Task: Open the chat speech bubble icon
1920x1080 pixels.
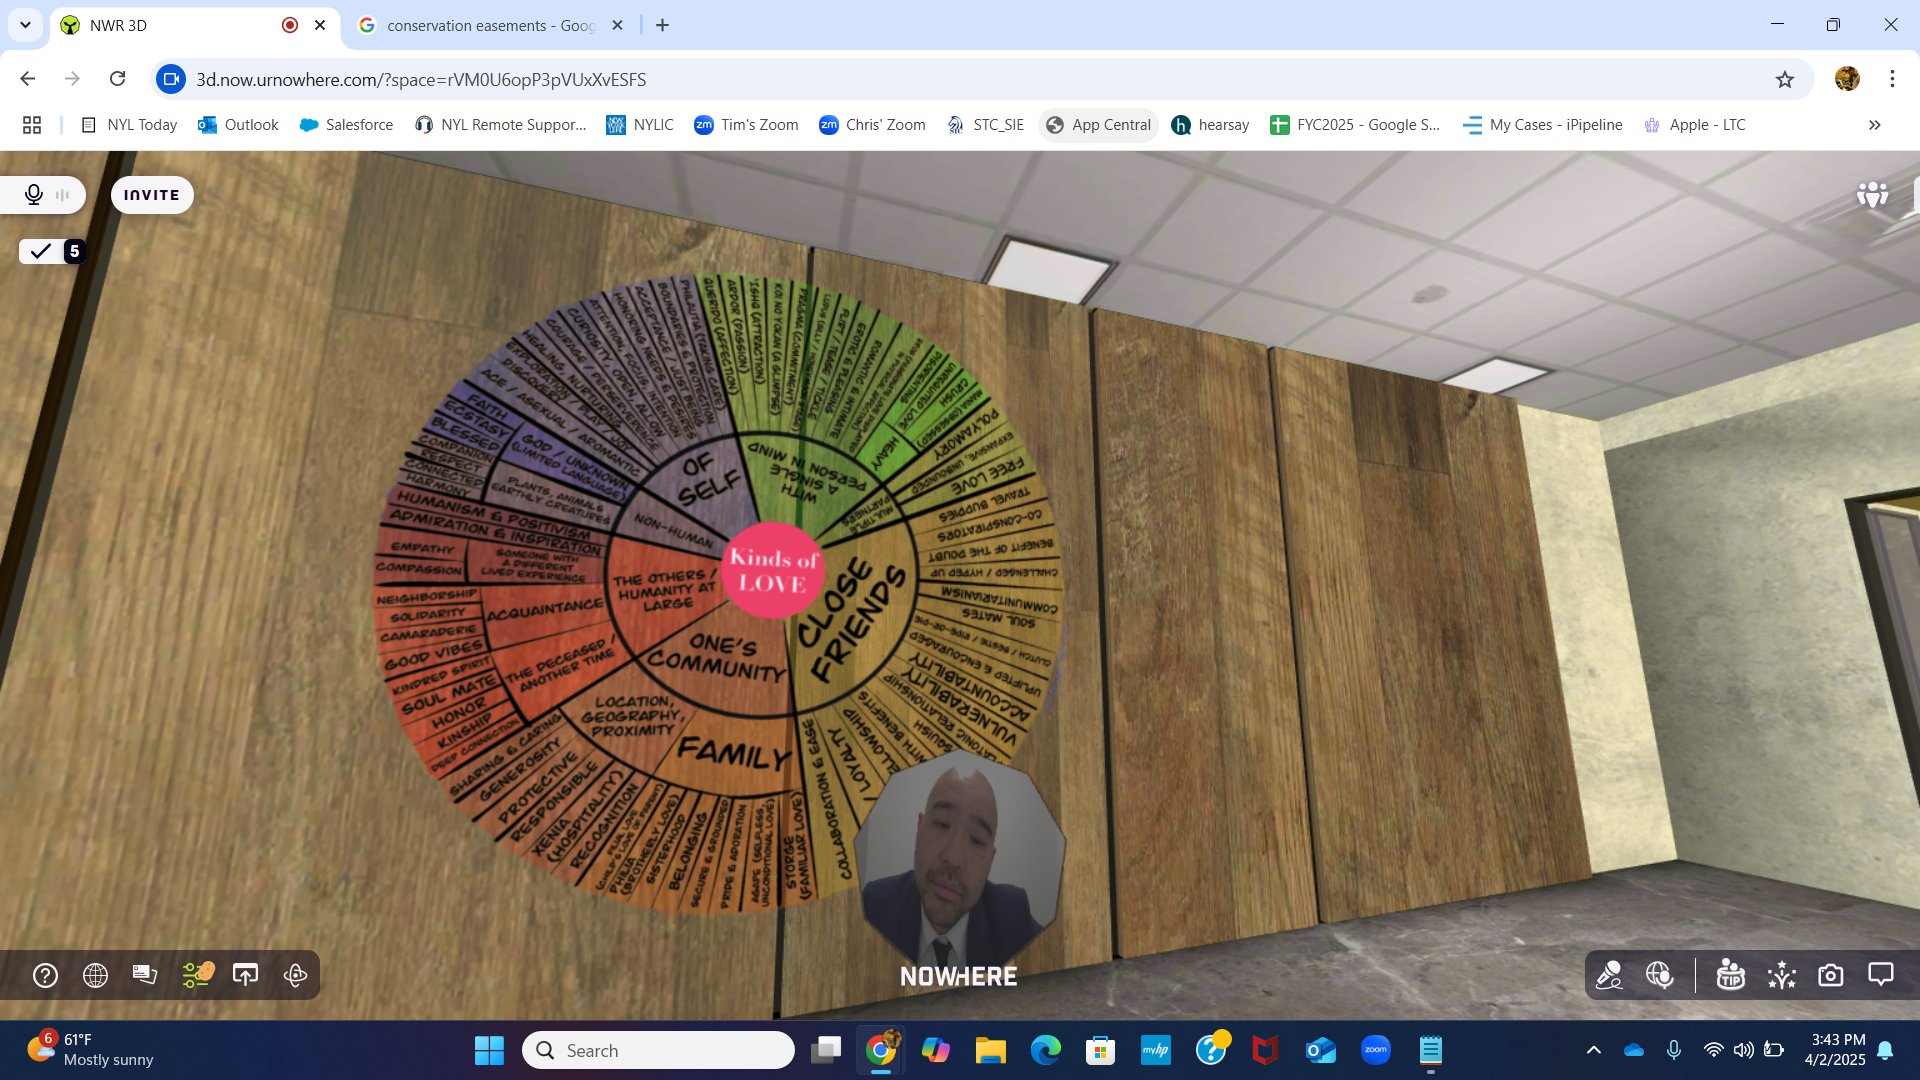Action: 1881,975
